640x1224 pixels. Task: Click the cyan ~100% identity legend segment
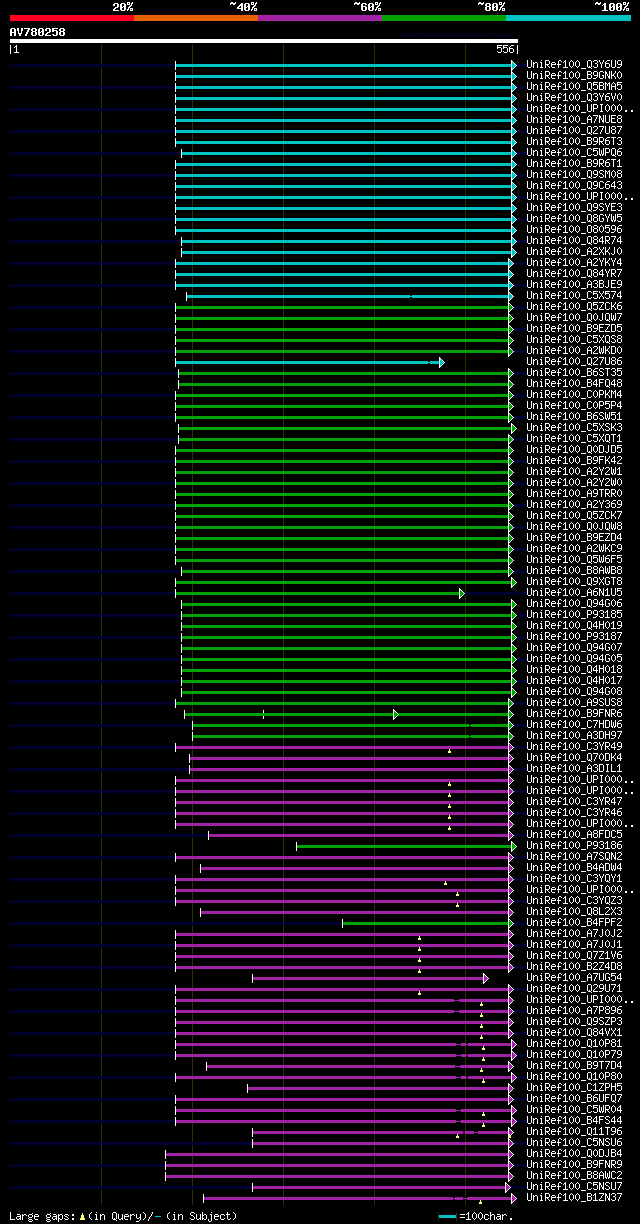tap(568, 18)
